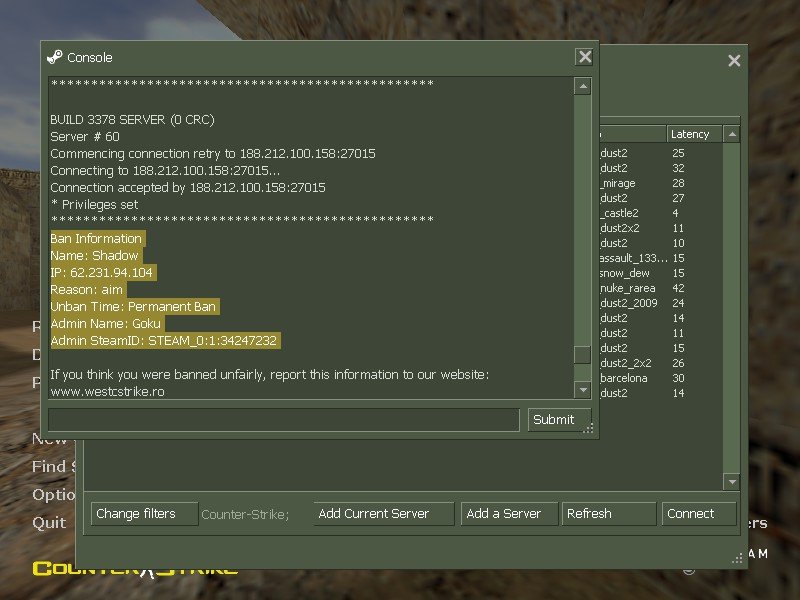Image resolution: width=800 pixels, height=600 pixels.
Task: Click the Console scroll up arrow
Action: pyautogui.click(x=582, y=86)
